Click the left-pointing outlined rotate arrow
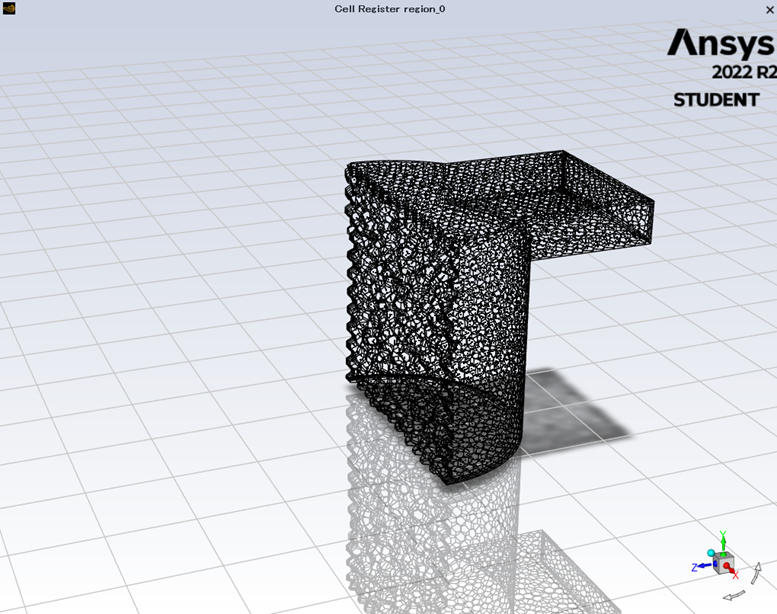Viewport: 777px width, 614px height. [x=734, y=595]
